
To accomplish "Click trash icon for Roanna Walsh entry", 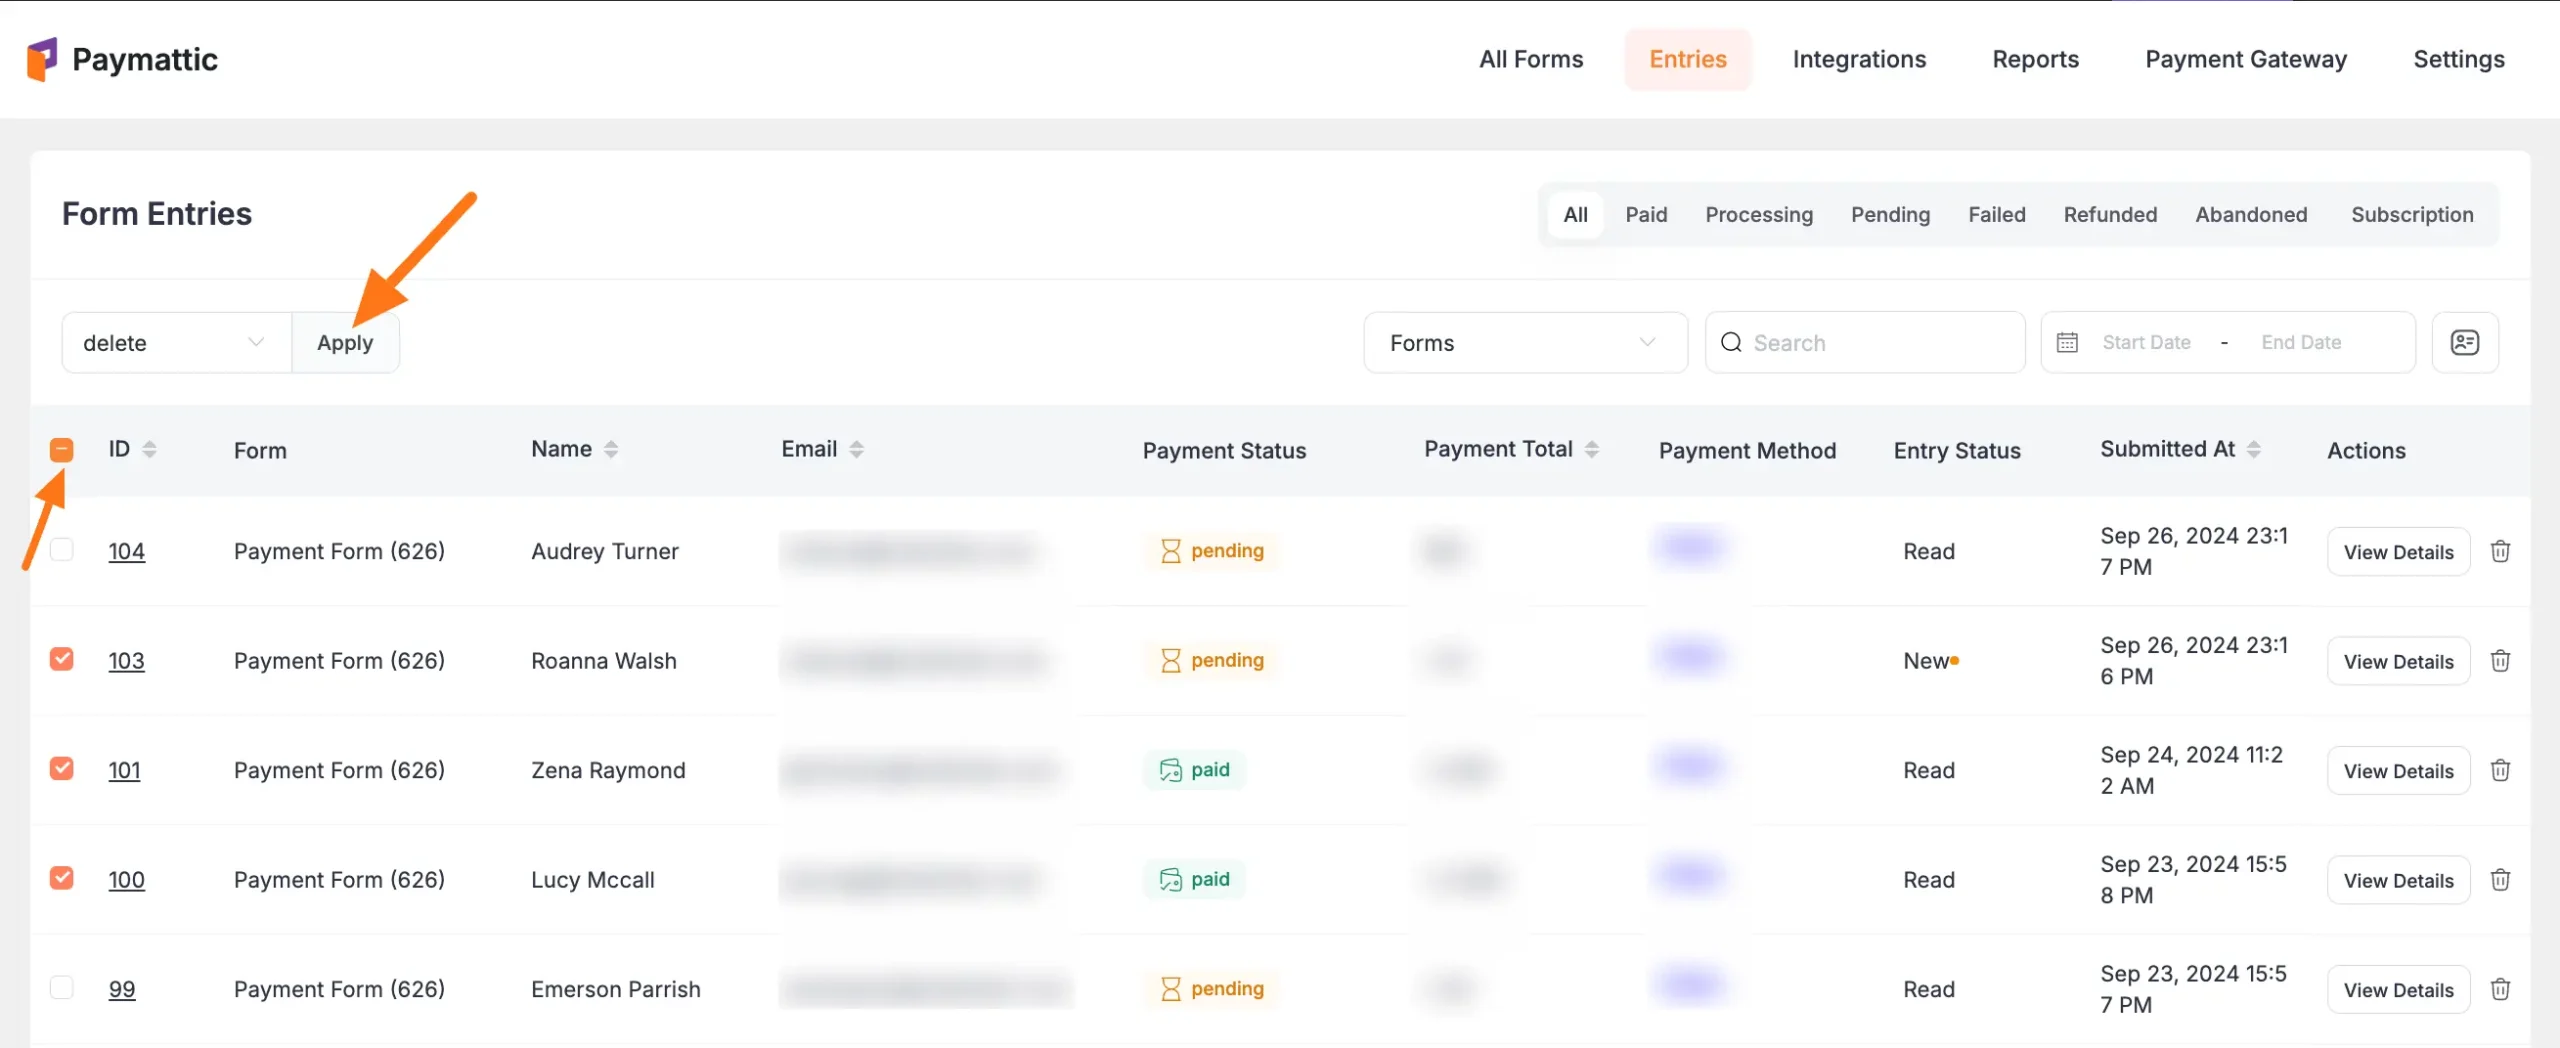I will 2500,661.
